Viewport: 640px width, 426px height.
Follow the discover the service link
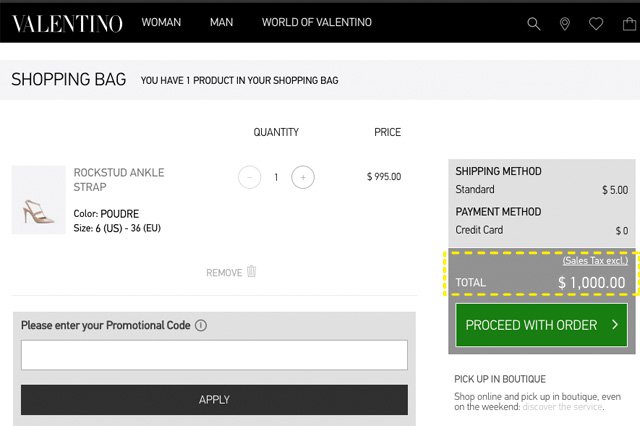[564, 406]
